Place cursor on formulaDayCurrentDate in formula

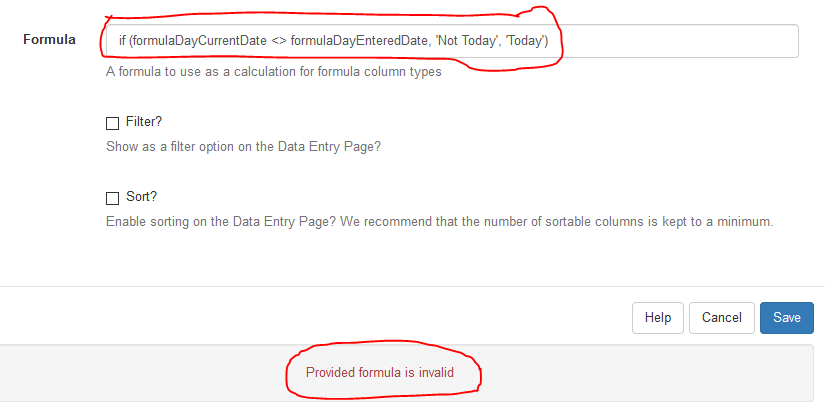(x=200, y=41)
